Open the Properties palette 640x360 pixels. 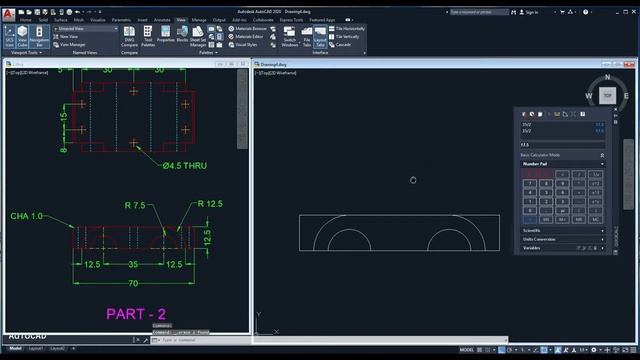[x=165, y=34]
